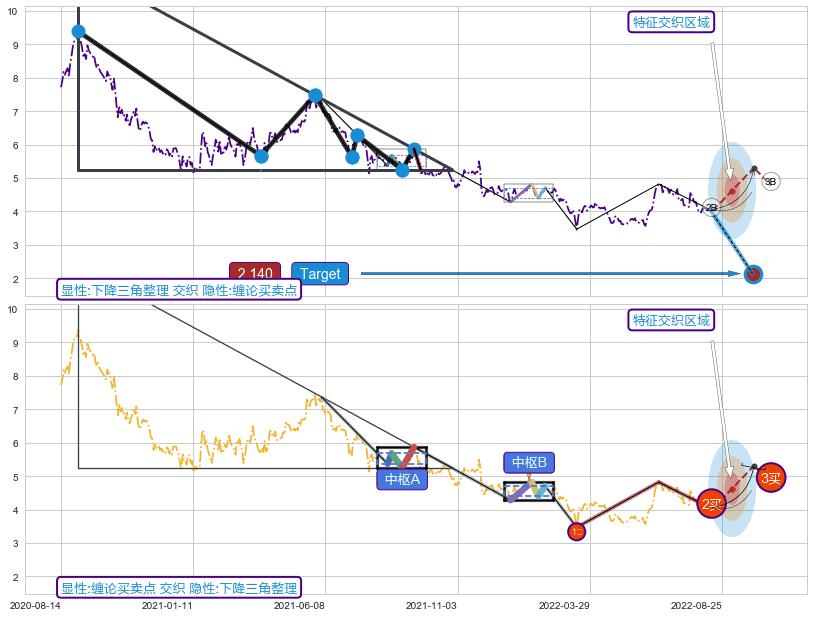Image resolution: width=813 pixels, height=617 pixels.
Task: Click lower chart 特征交织区域 annotation
Action: (671, 320)
